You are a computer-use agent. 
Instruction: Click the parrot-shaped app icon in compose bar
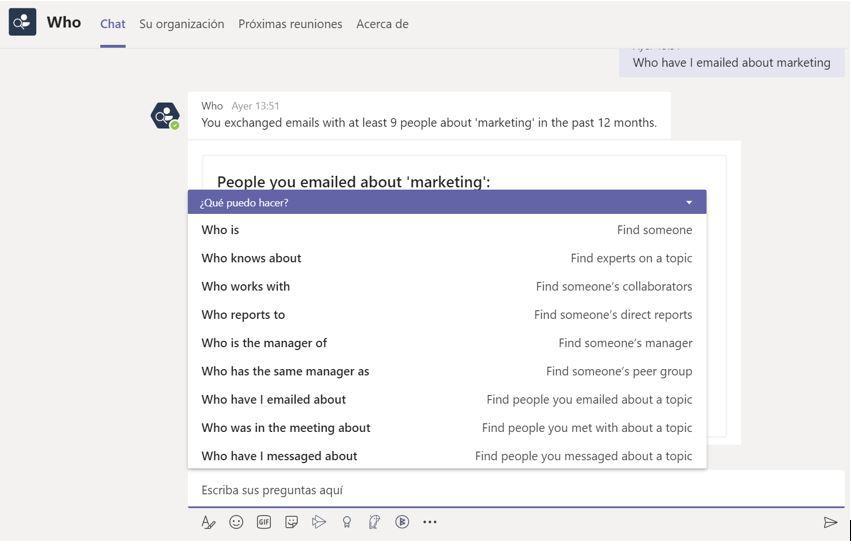(374, 522)
